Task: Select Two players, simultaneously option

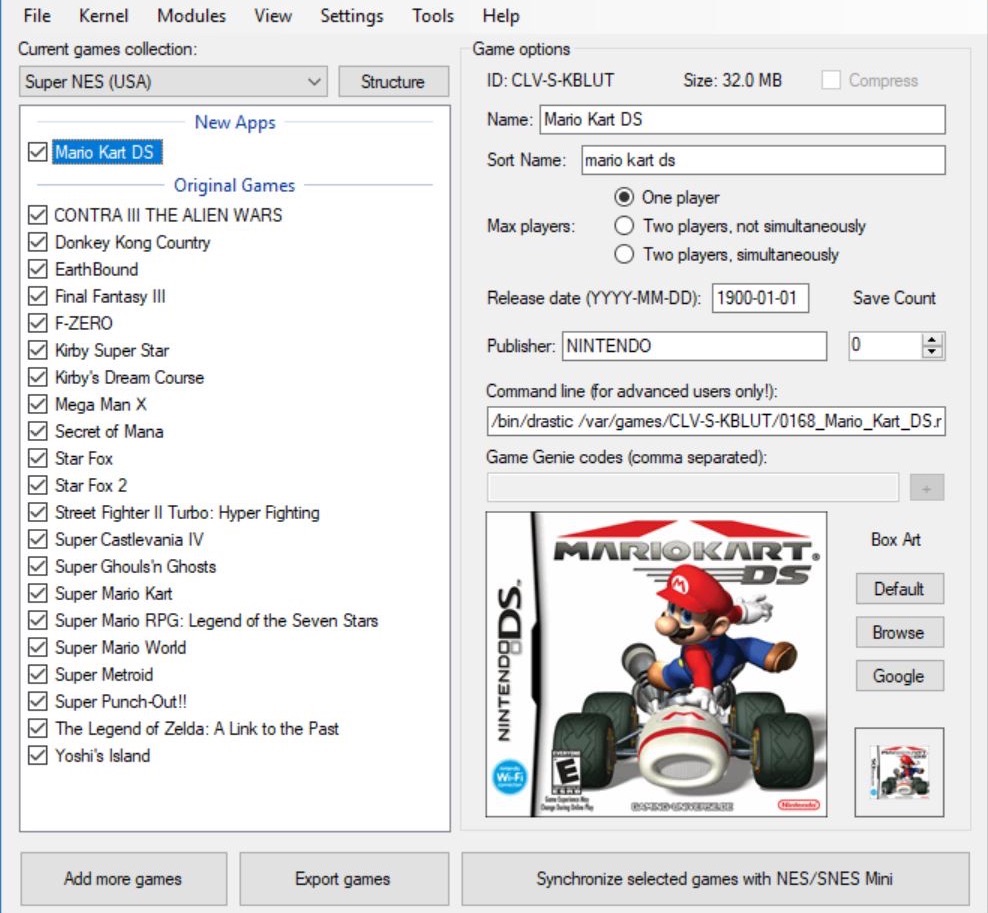Action: point(624,254)
